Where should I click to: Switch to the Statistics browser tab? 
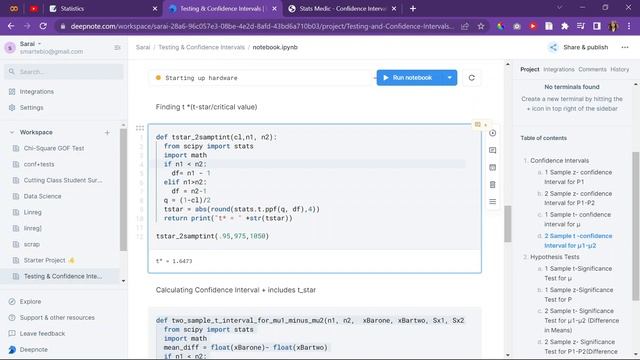[x=103, y=9]
